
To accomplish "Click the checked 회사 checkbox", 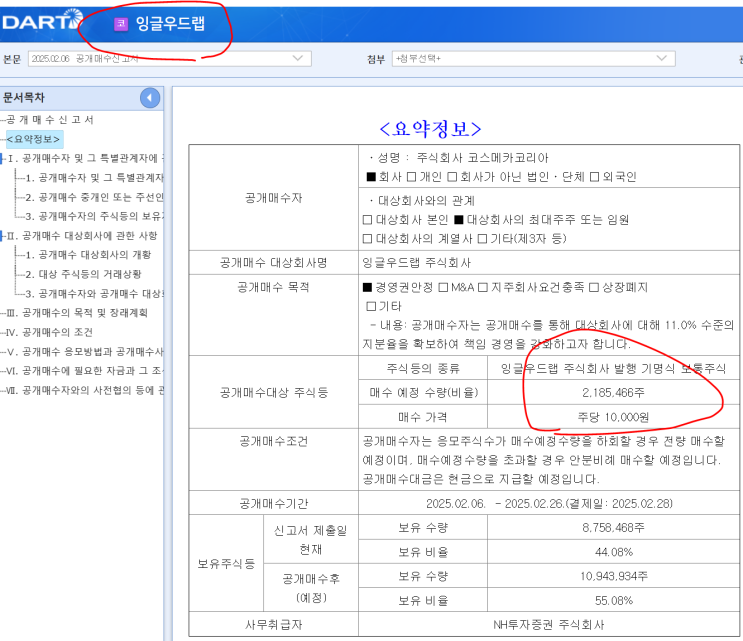I will point(371,177).
